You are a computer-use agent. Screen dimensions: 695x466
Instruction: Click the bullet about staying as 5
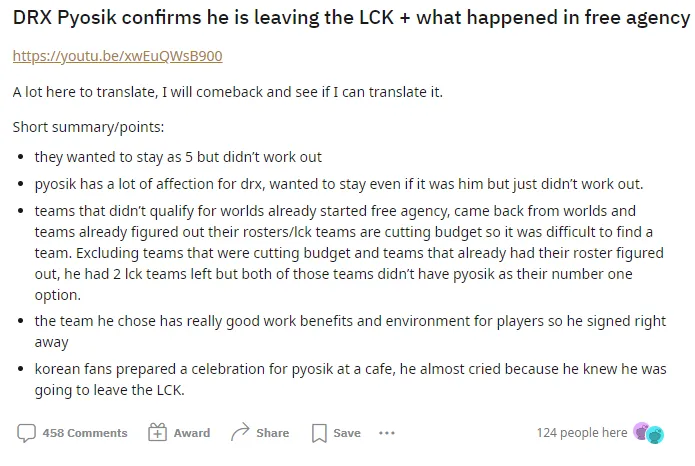pyautogui.click(x=178, y=157)
